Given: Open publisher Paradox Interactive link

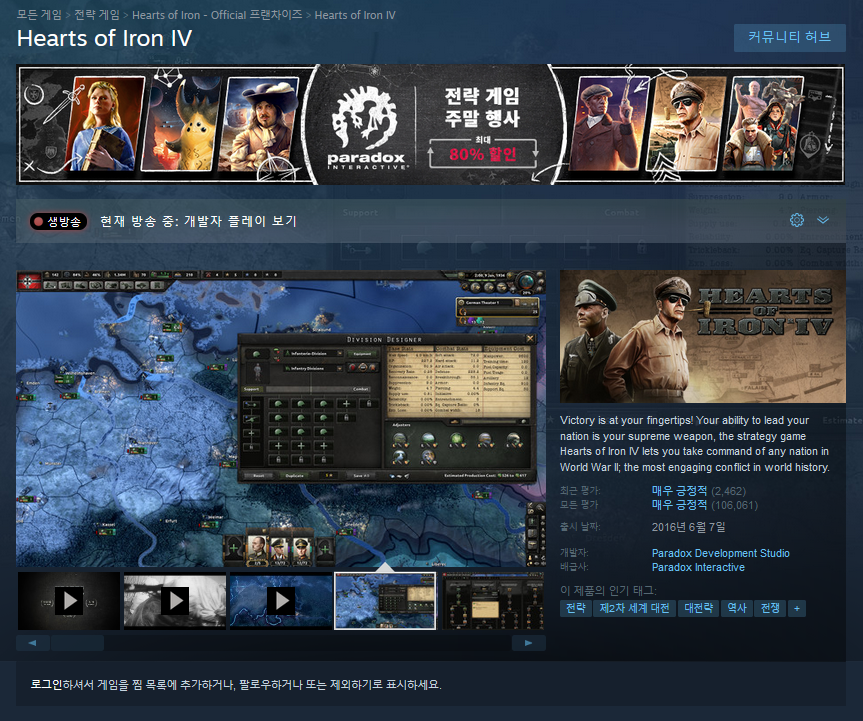Looking at the screenshot, I should tap(698, 567).
